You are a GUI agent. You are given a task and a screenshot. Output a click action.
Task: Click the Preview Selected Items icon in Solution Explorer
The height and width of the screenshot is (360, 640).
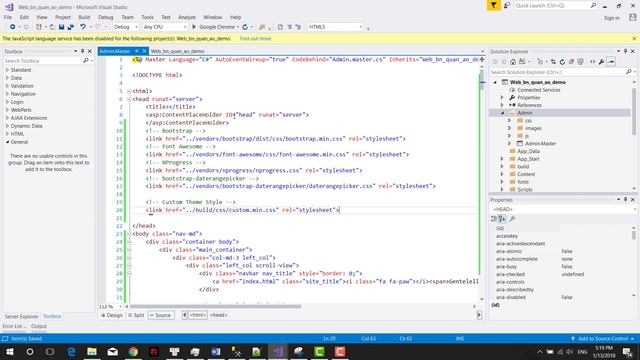click(x=611, y=62)
